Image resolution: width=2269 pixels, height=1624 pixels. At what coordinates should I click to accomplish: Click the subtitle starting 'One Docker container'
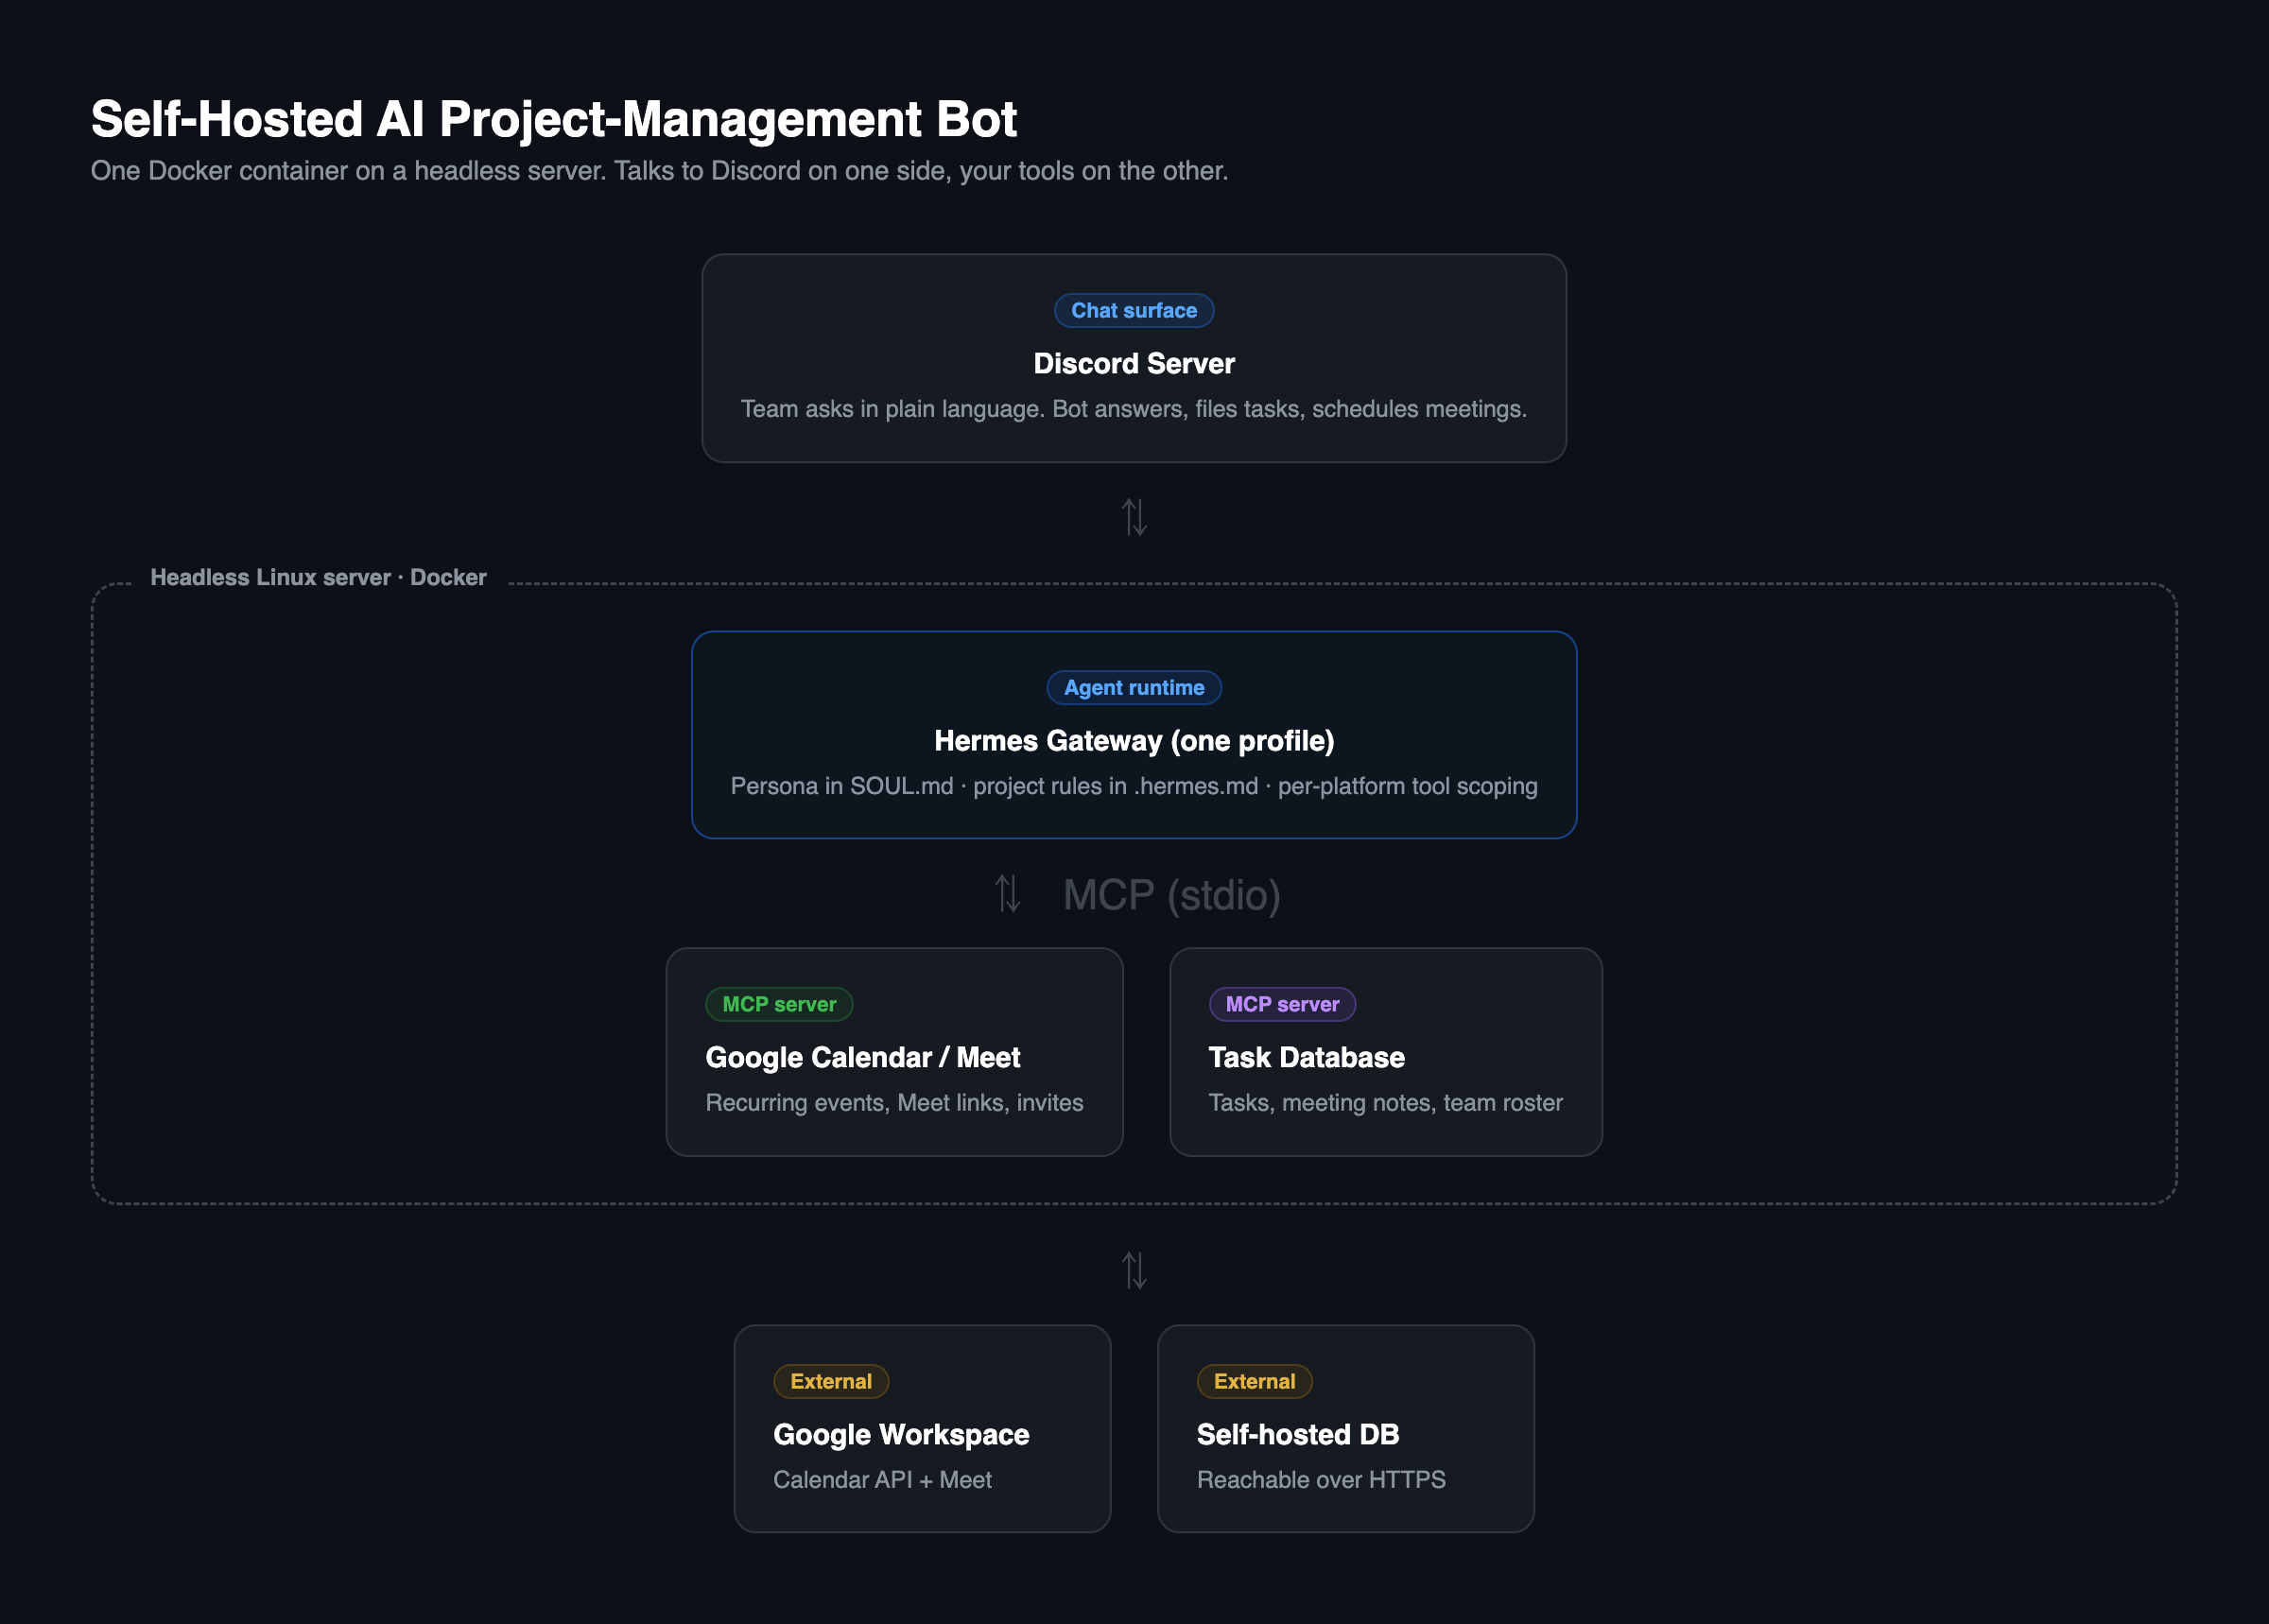(x=659, y=171)
